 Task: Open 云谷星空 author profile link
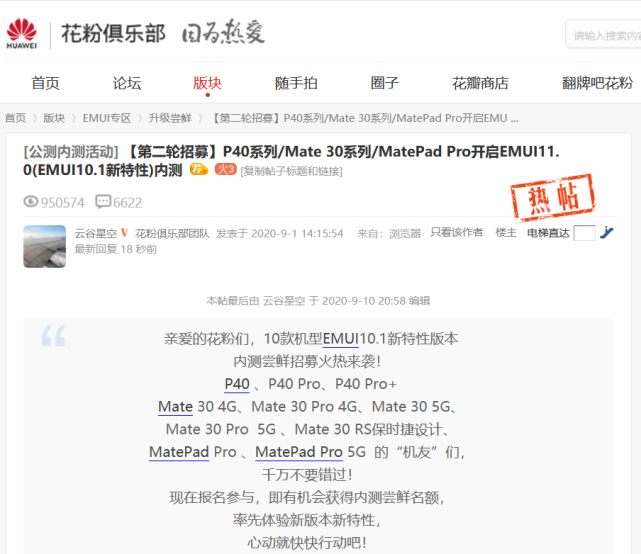pos(96,233)
